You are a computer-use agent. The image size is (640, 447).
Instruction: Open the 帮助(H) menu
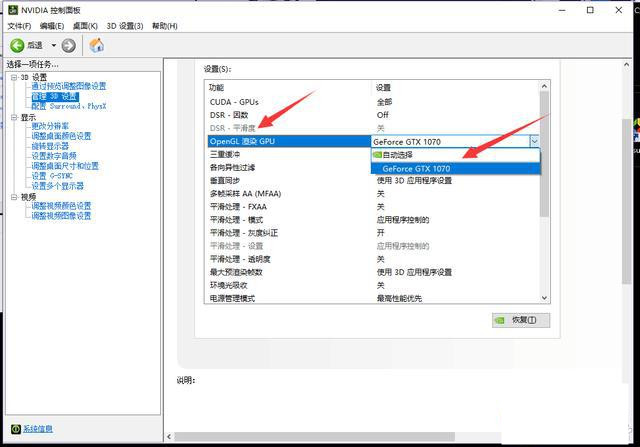pyautogui.click(x=164, y=26)
